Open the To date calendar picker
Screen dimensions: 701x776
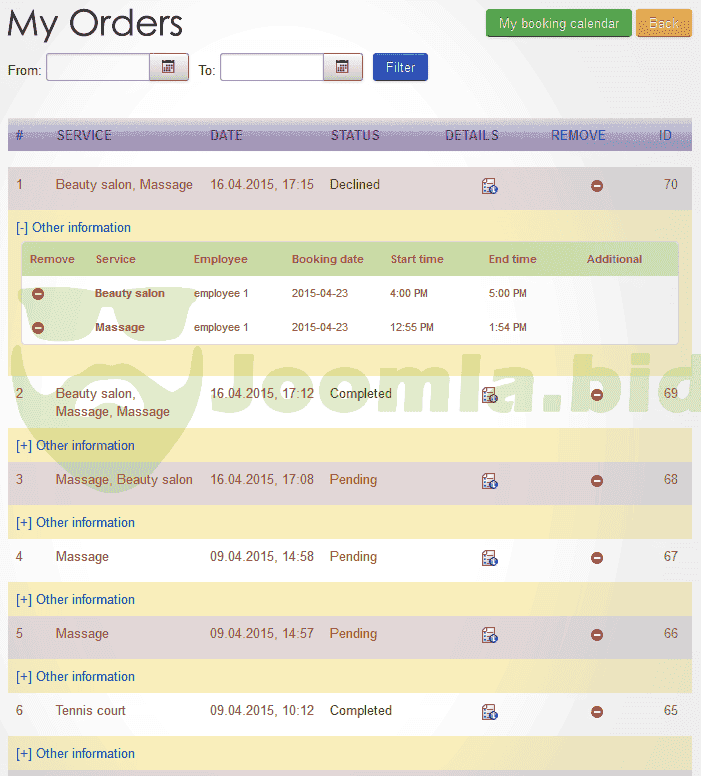[x=342, y=67]
